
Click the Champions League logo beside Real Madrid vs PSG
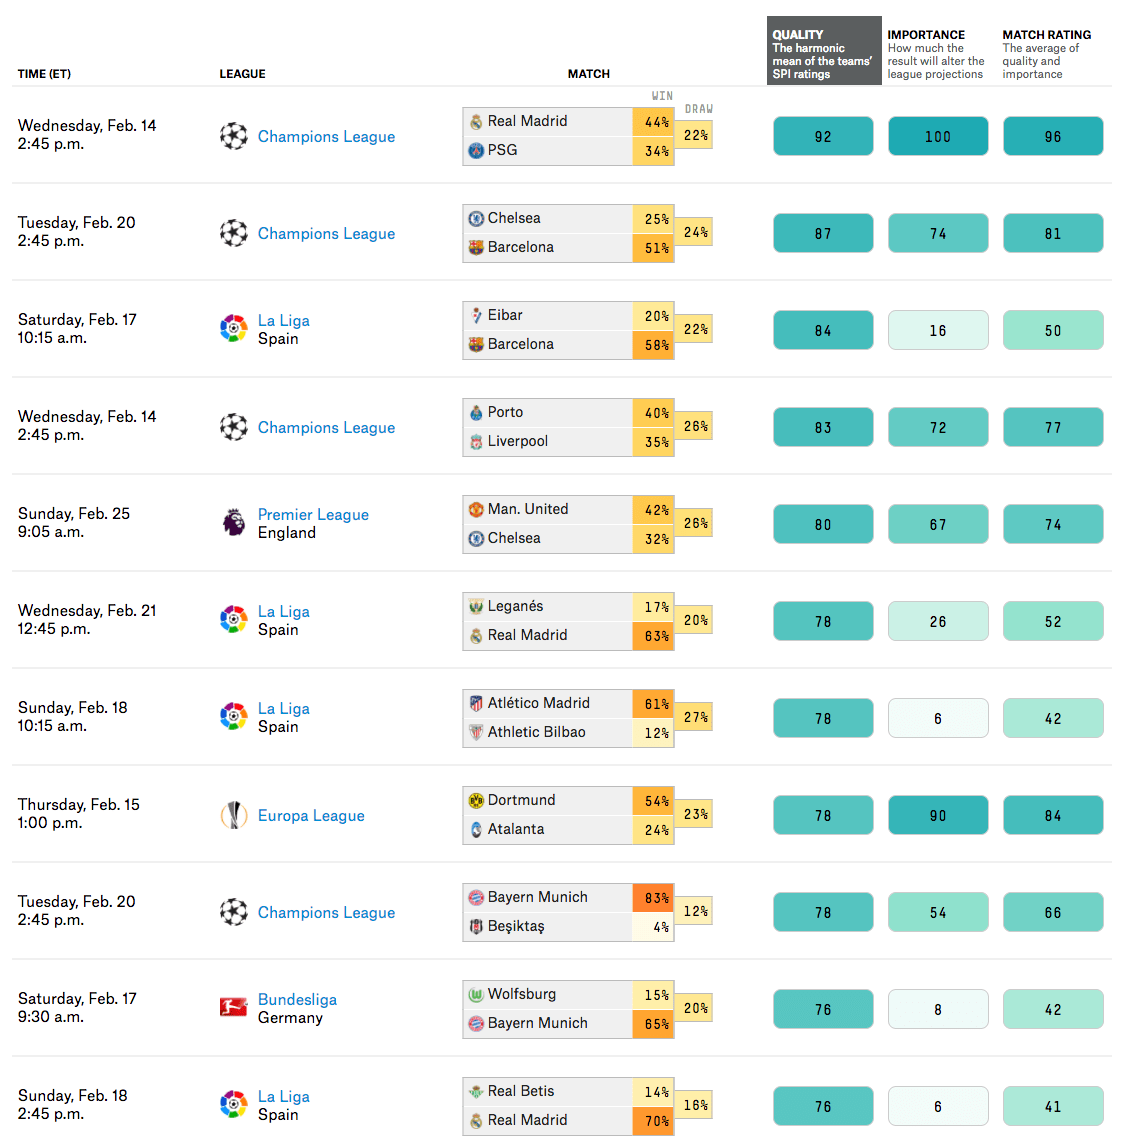pyautogui.click(x=234, y=136)
